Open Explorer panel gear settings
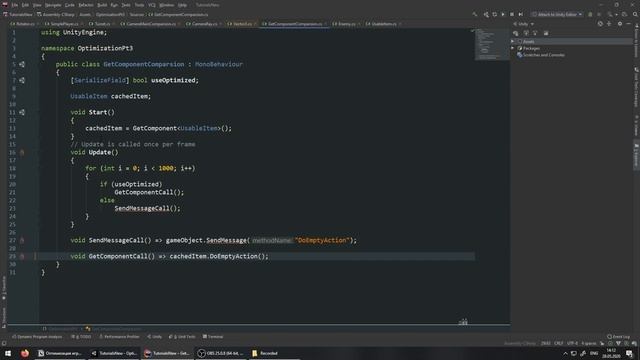640x360 pixels. [620, 24]
